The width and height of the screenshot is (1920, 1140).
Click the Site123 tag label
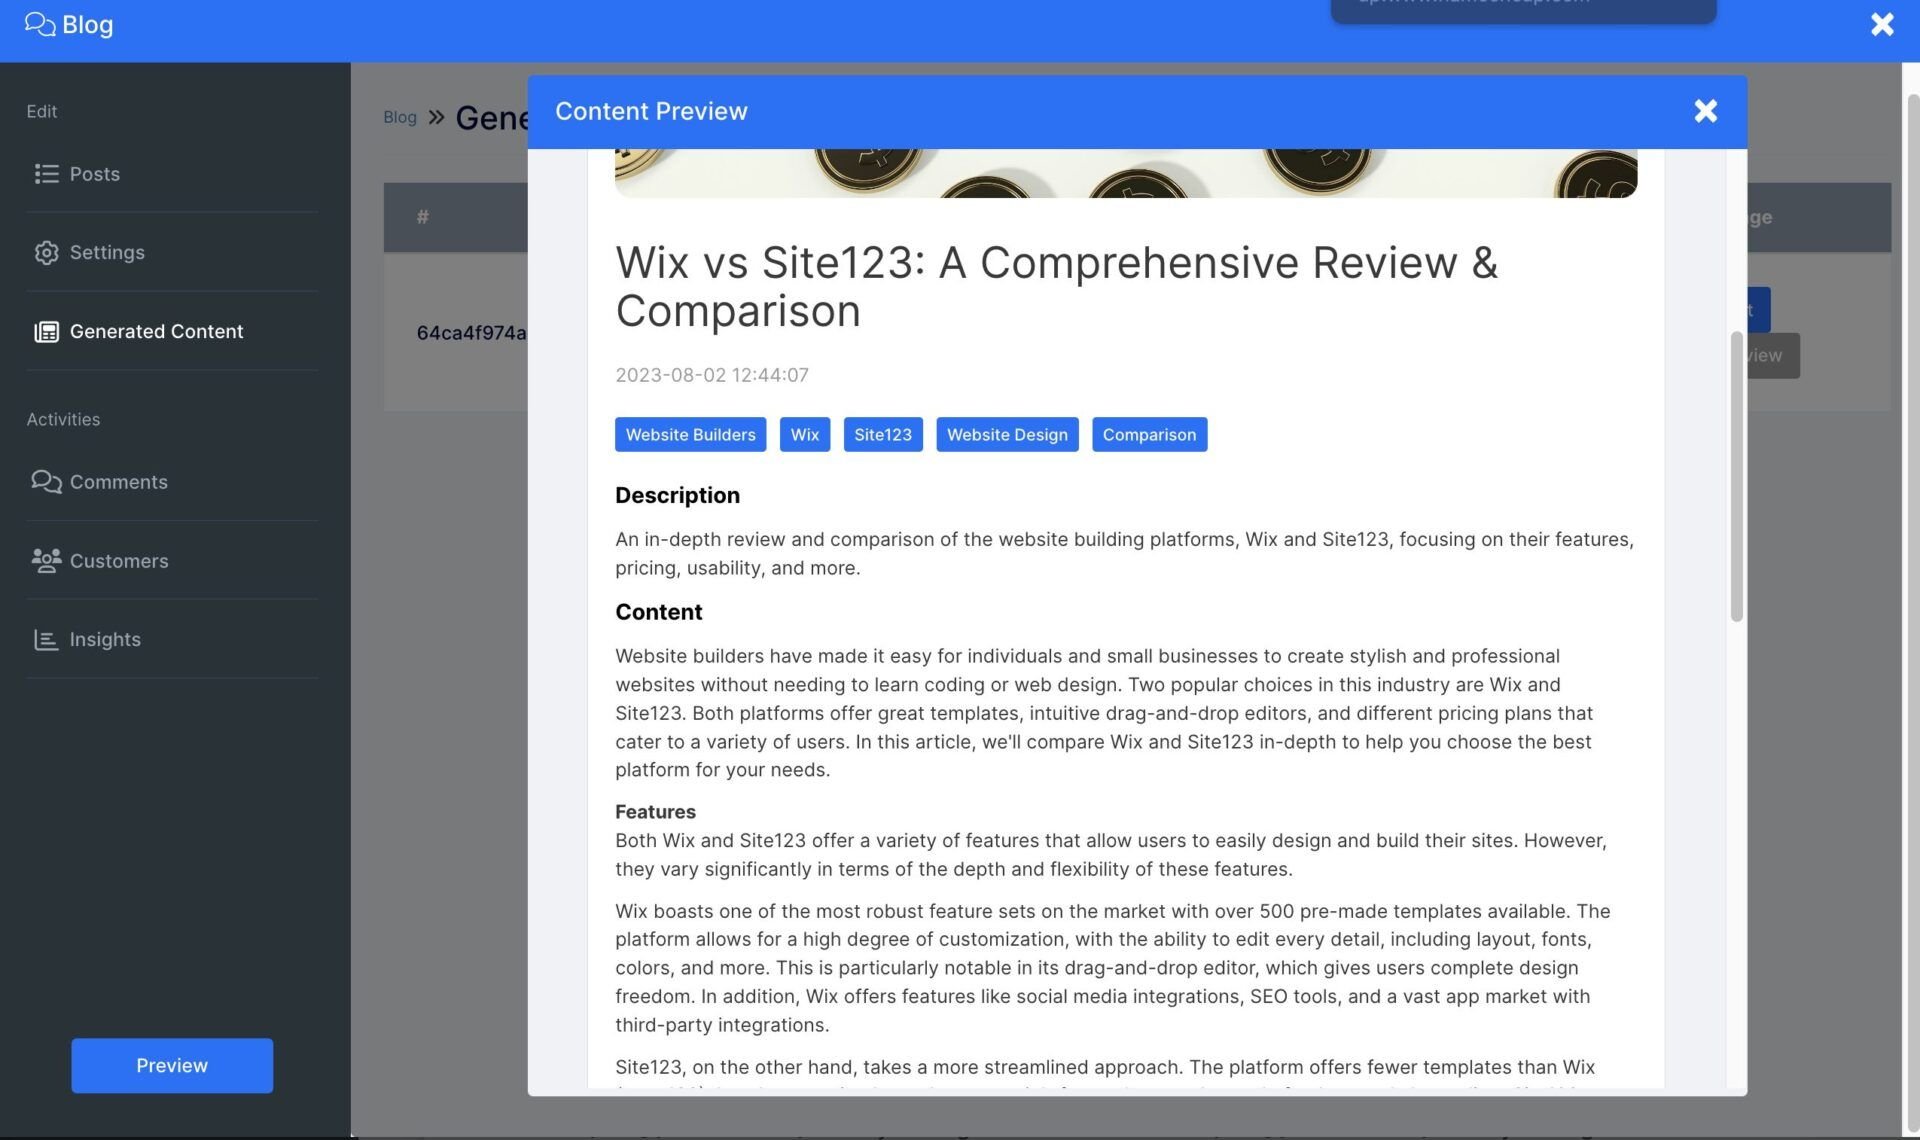tap(881, 434)
